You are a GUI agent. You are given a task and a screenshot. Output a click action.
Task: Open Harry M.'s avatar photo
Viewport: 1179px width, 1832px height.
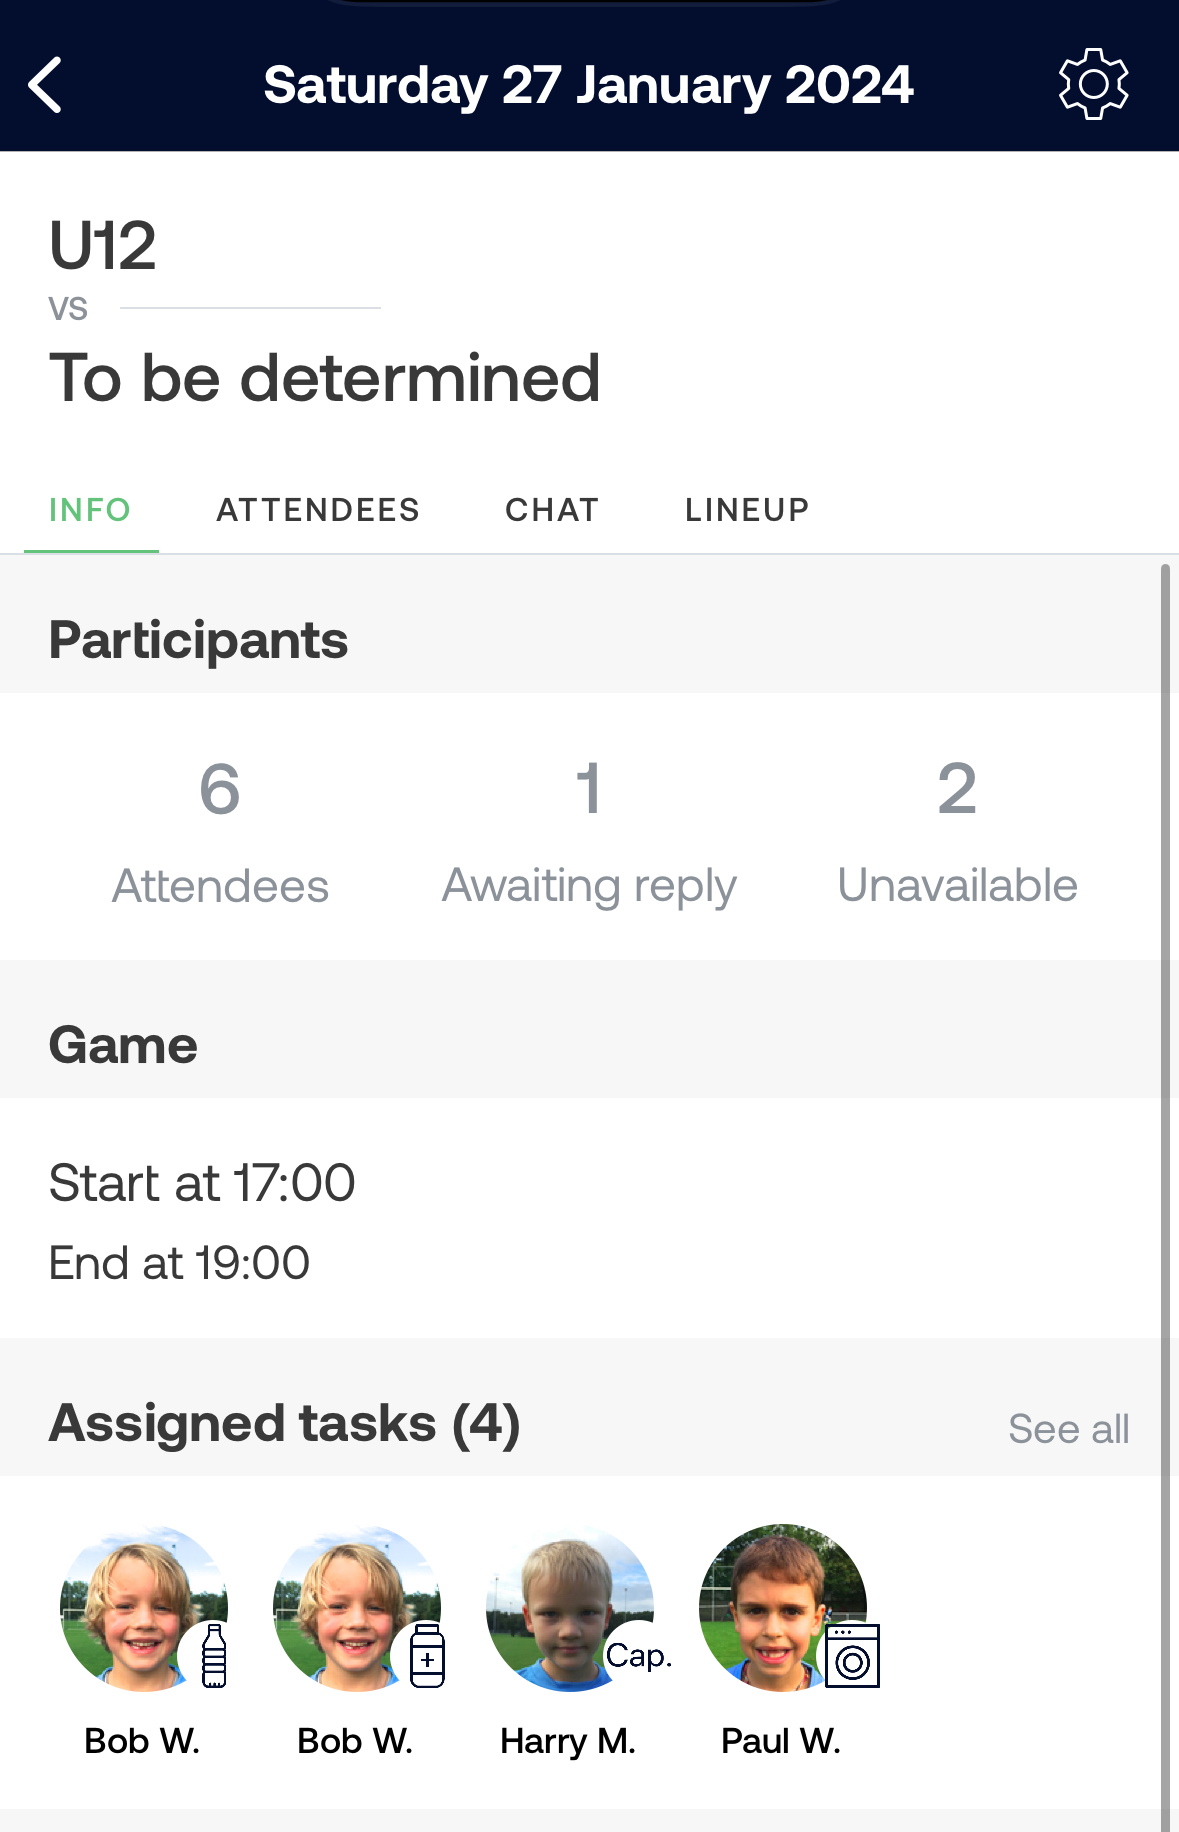569,1608
